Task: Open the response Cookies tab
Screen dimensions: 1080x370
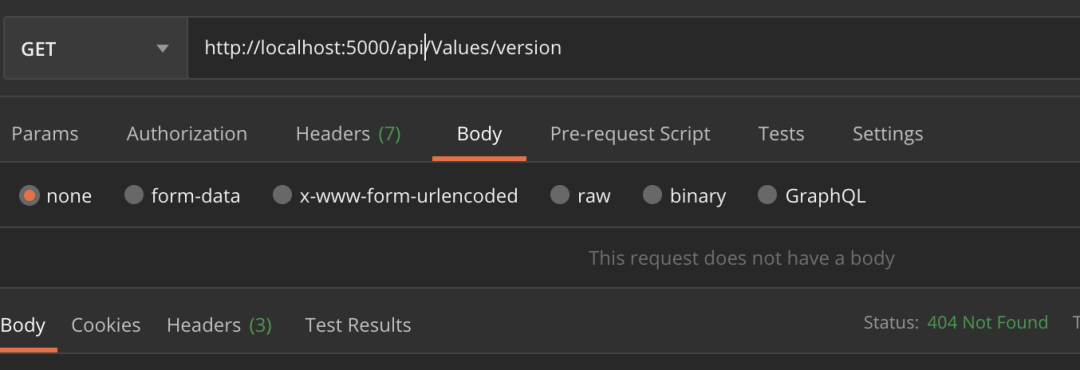Action: point(106,325)
